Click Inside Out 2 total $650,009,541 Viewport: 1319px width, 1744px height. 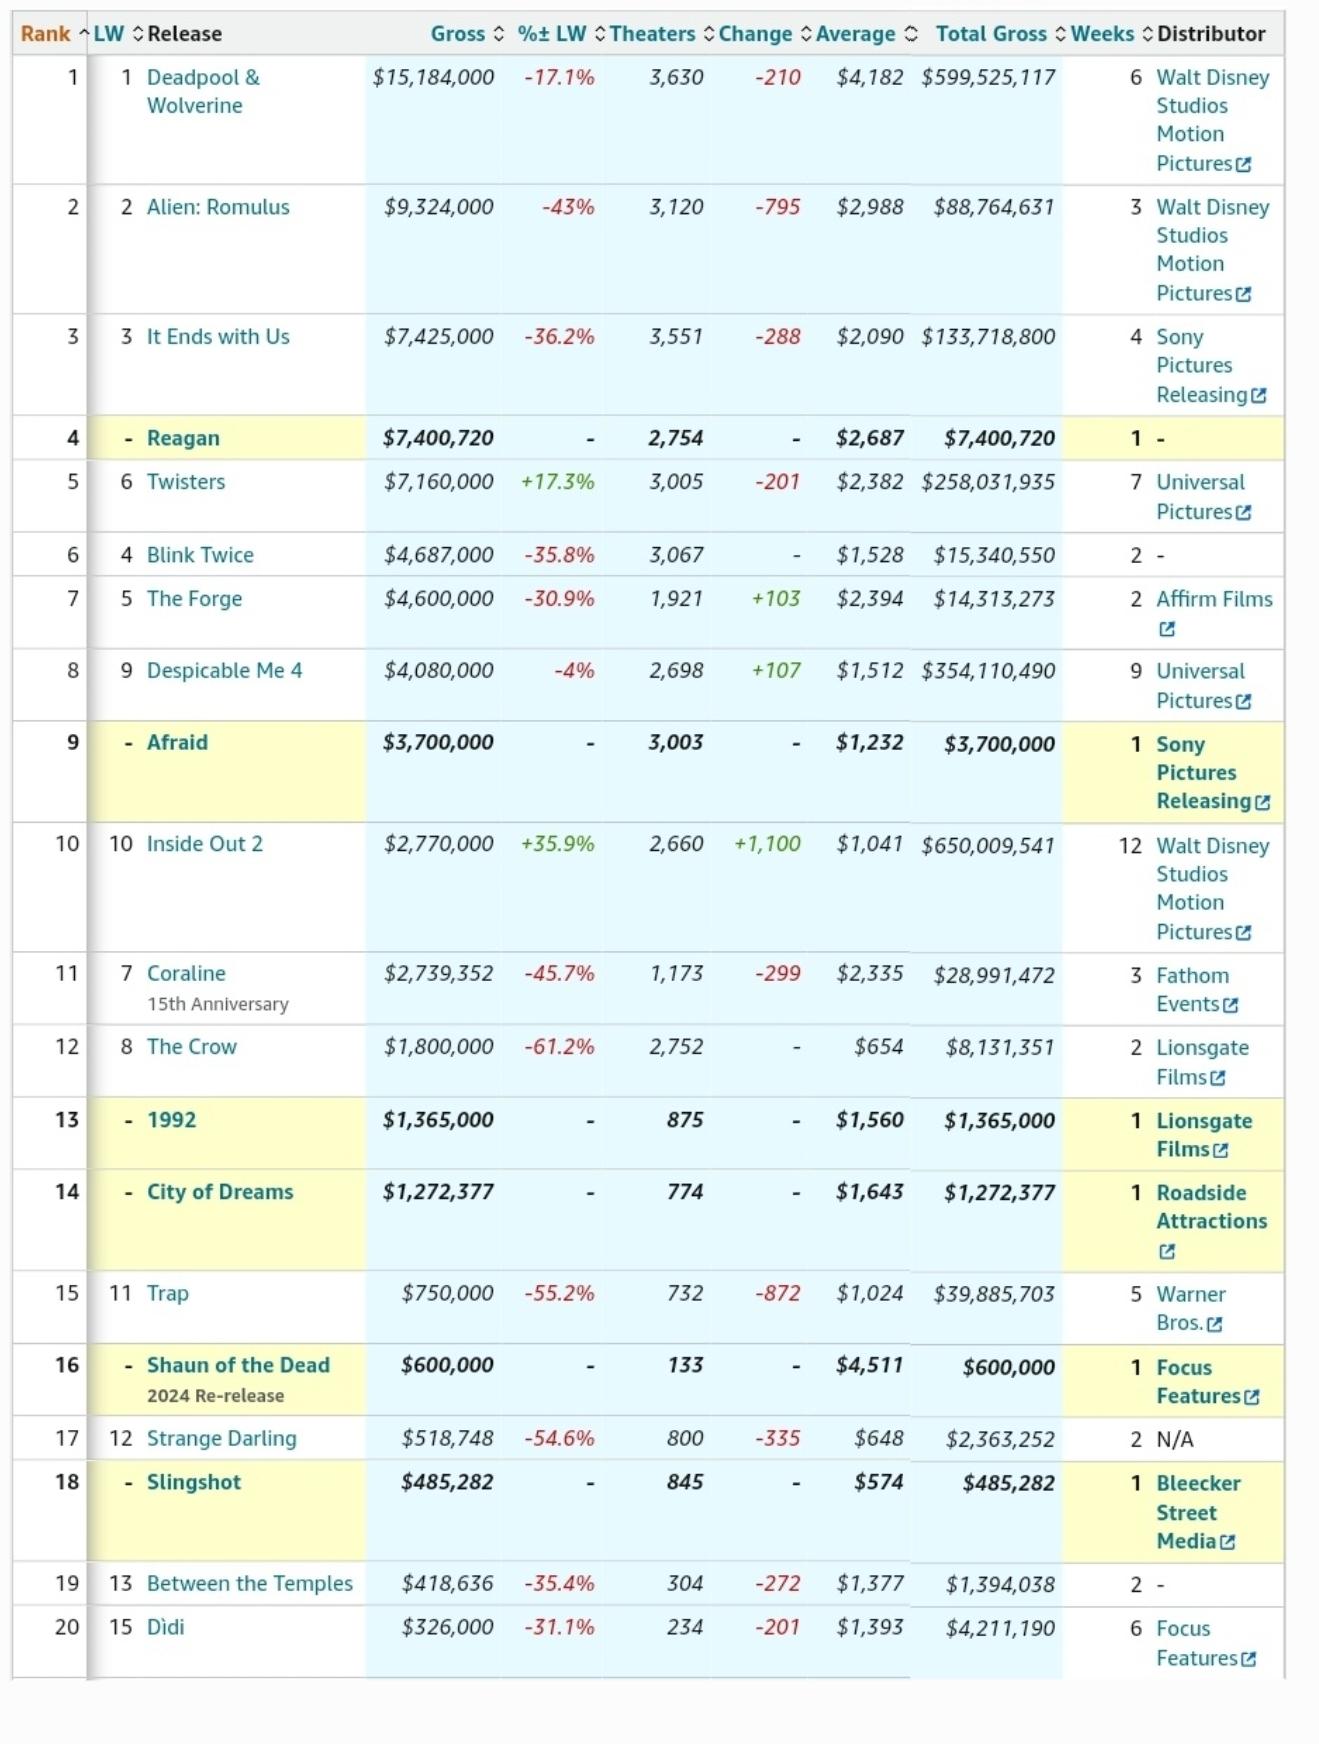pyautogui.click(x=988, y=846)
